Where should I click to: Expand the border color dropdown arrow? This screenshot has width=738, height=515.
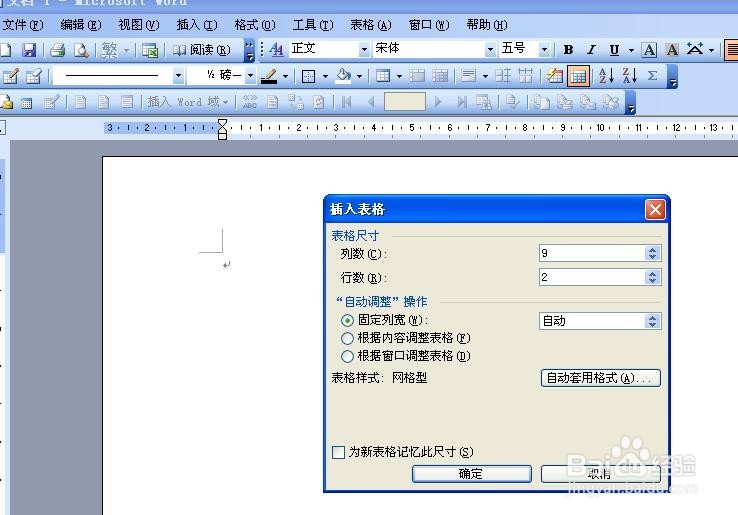click(x=285, y=76)
